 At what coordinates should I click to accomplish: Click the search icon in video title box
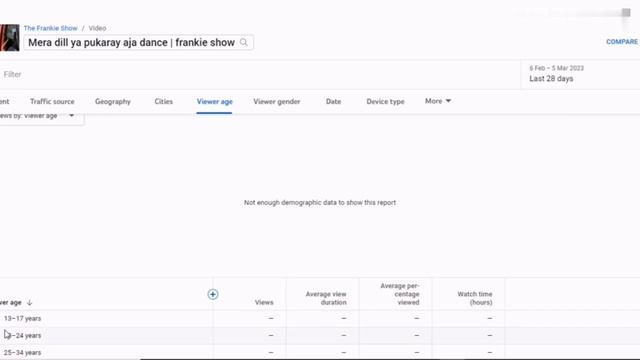pos(244,42)
